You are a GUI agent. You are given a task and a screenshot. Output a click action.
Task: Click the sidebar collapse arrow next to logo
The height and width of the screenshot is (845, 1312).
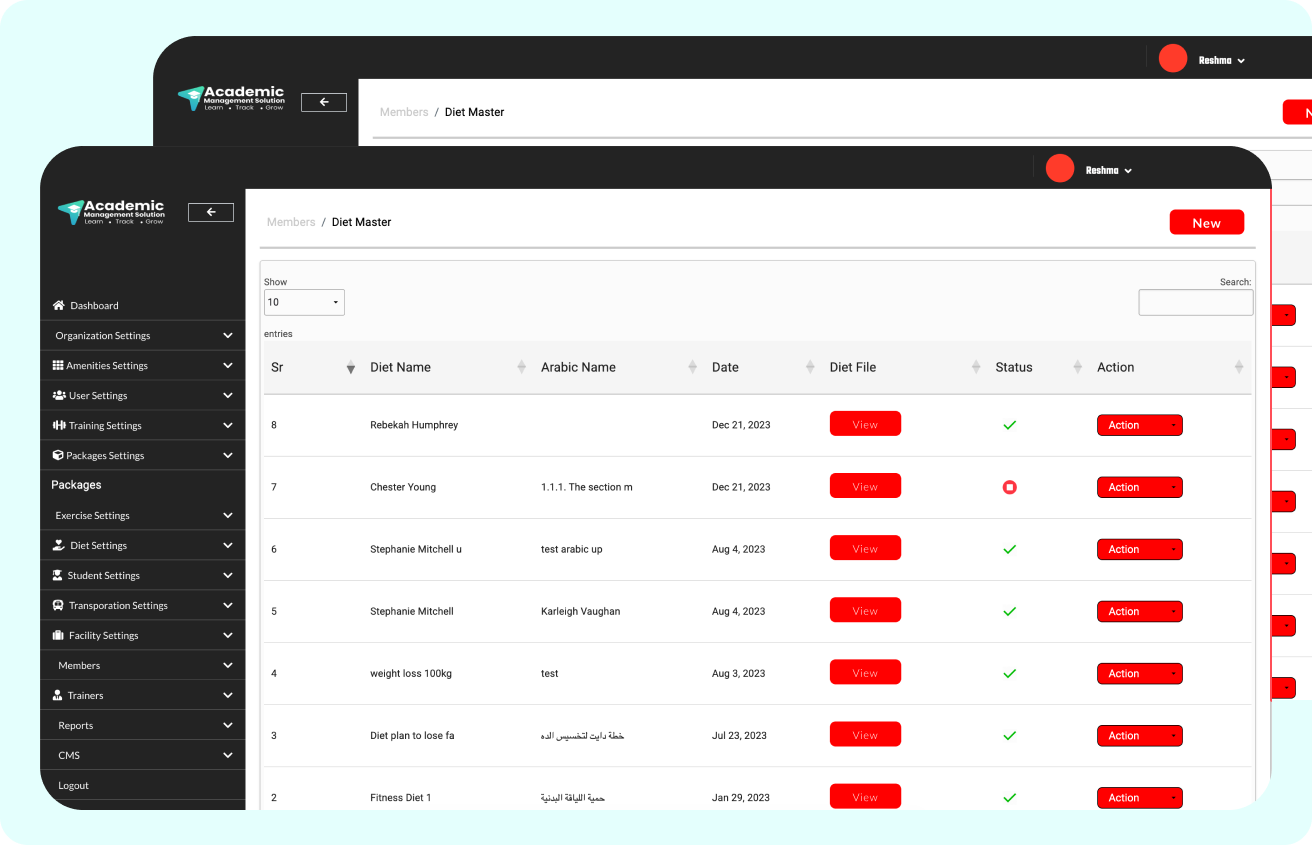pyautogui.click(x=210, y=212)
